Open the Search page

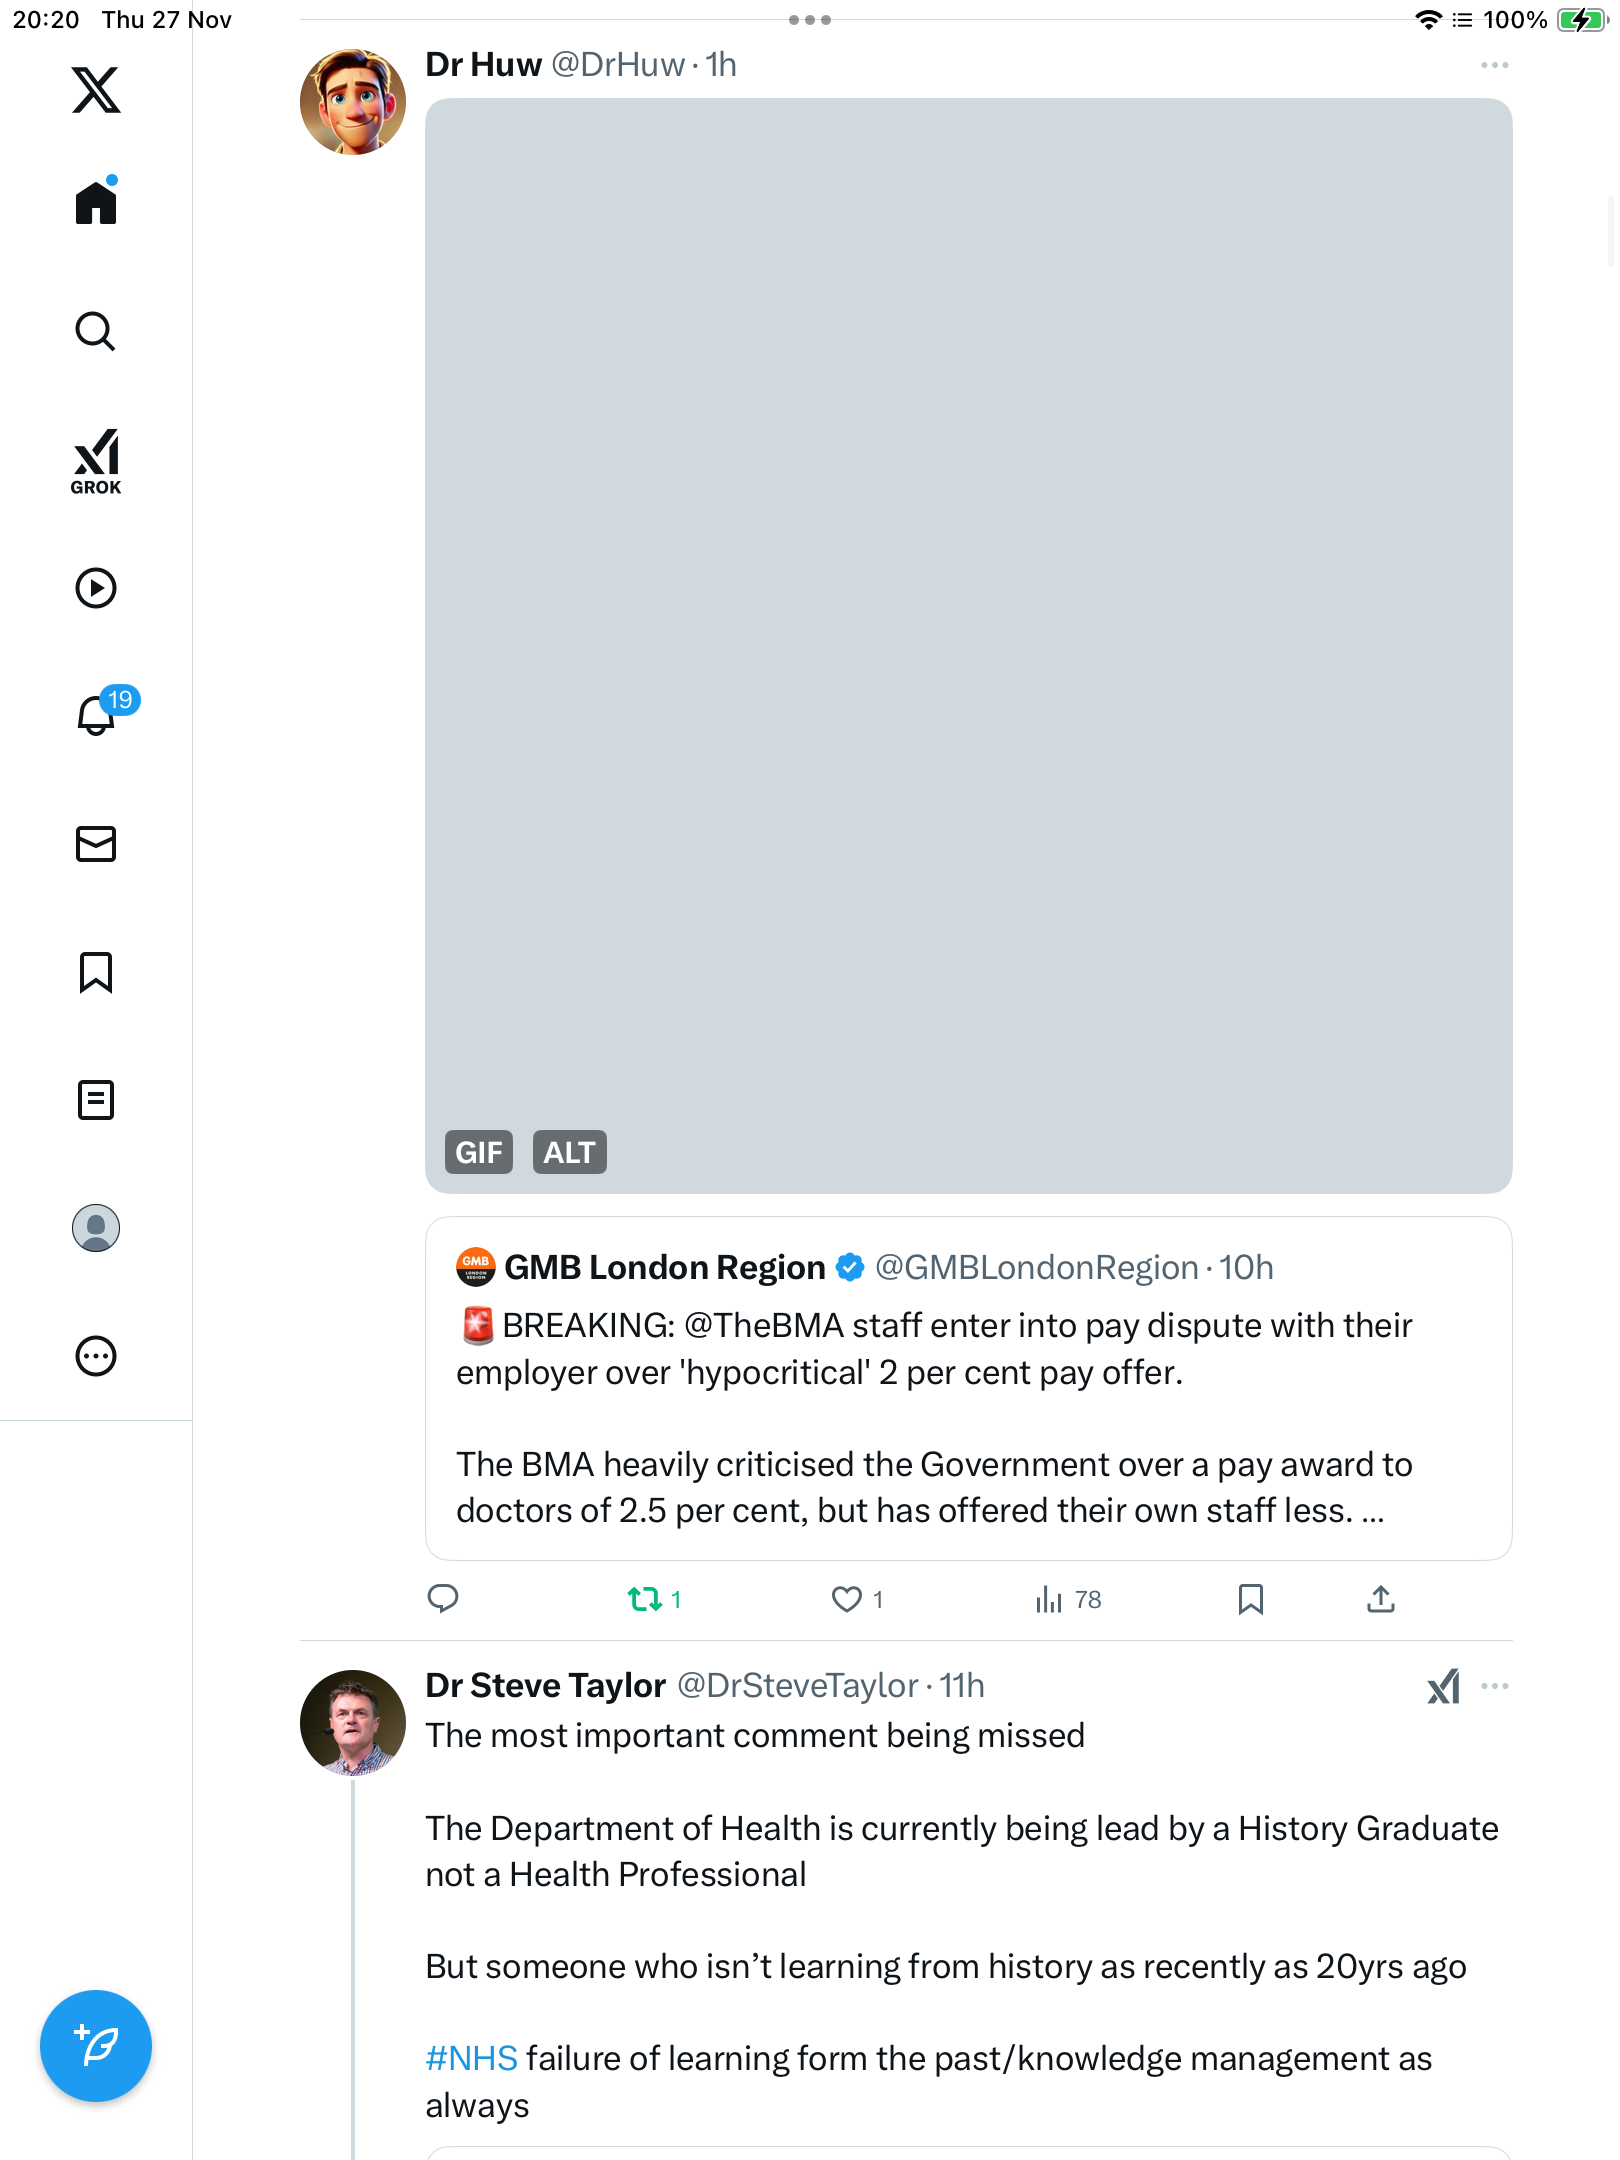pos(96,332)
